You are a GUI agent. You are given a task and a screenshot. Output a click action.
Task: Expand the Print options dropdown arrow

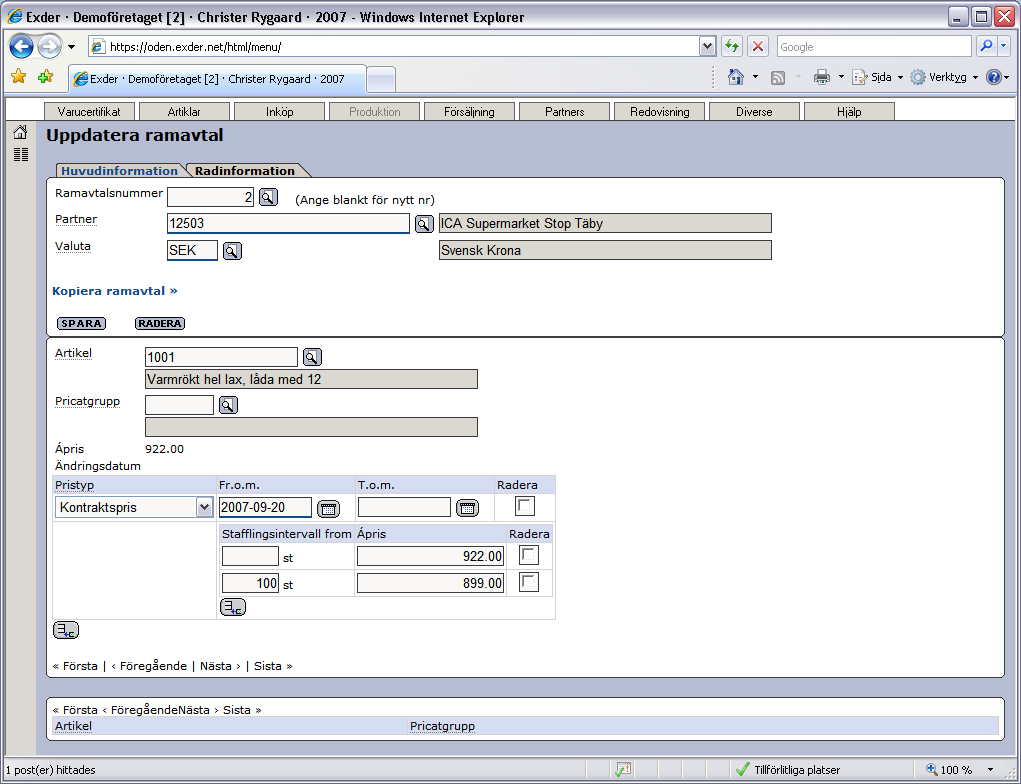(x=841, y=77)
